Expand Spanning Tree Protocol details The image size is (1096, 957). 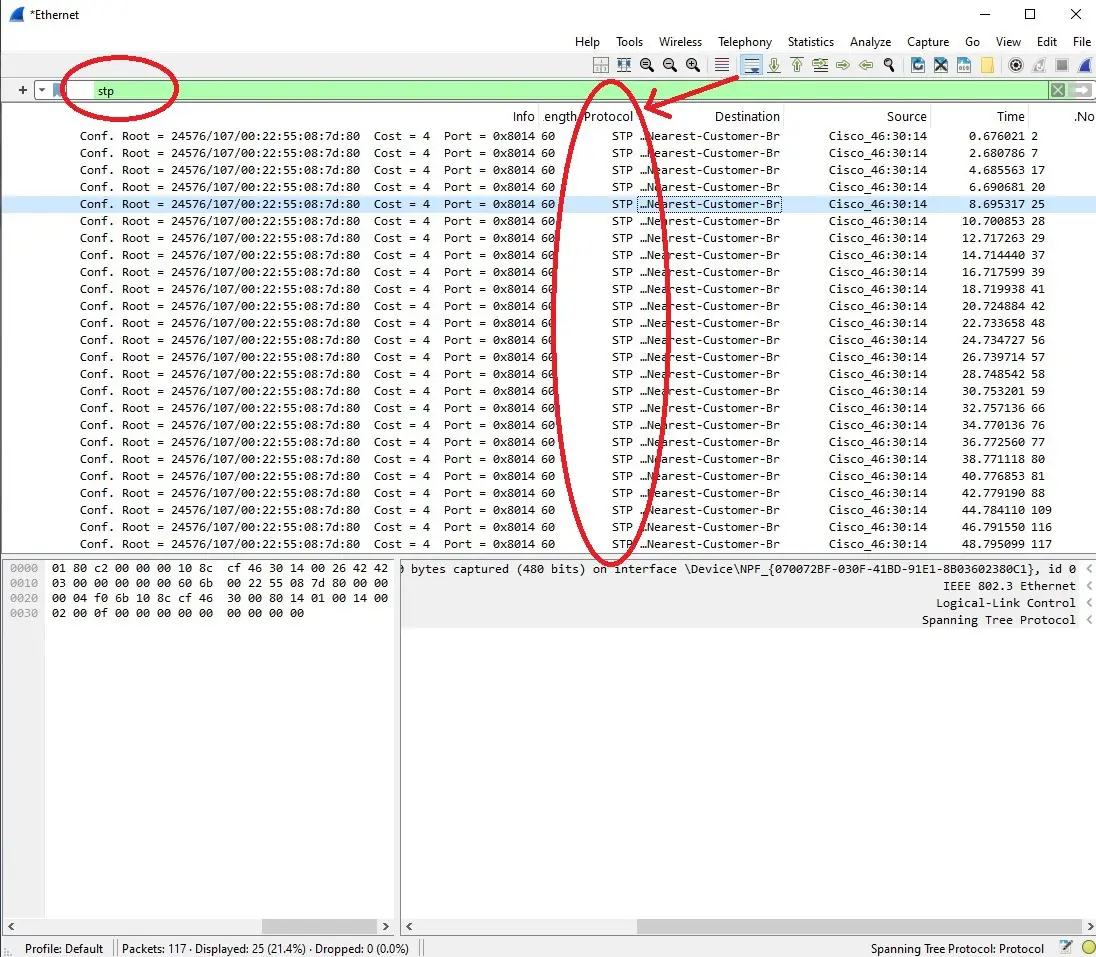coord(1088,620)
